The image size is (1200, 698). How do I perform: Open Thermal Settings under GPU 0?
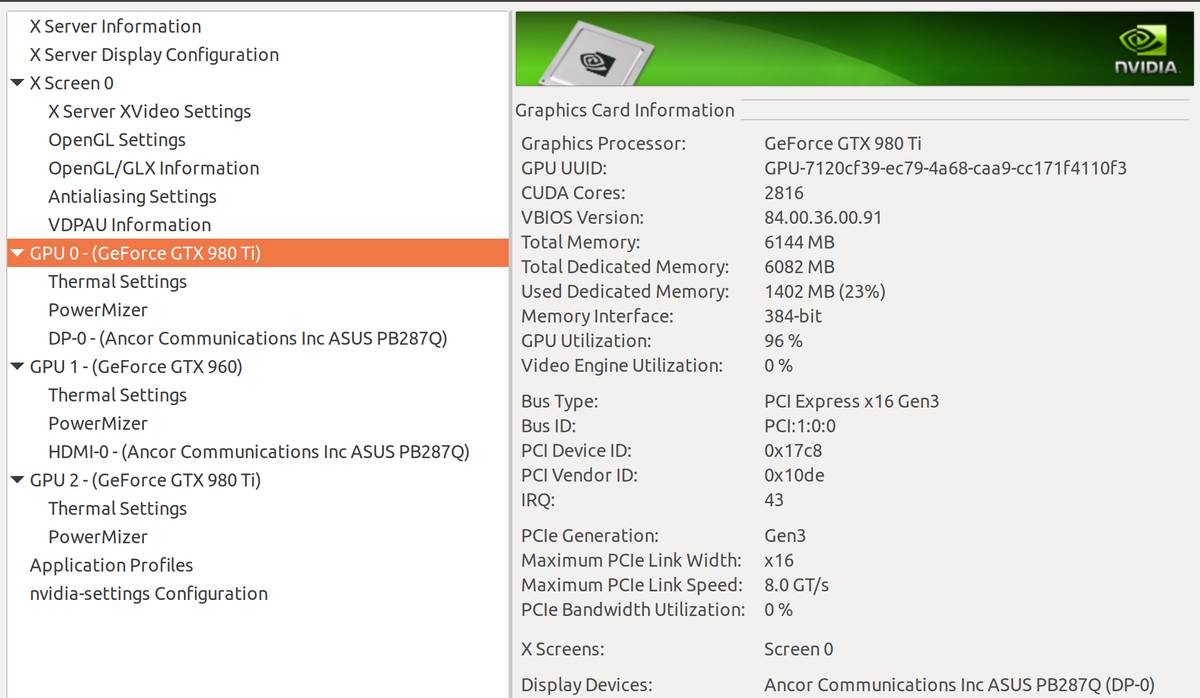click(117, 282)
